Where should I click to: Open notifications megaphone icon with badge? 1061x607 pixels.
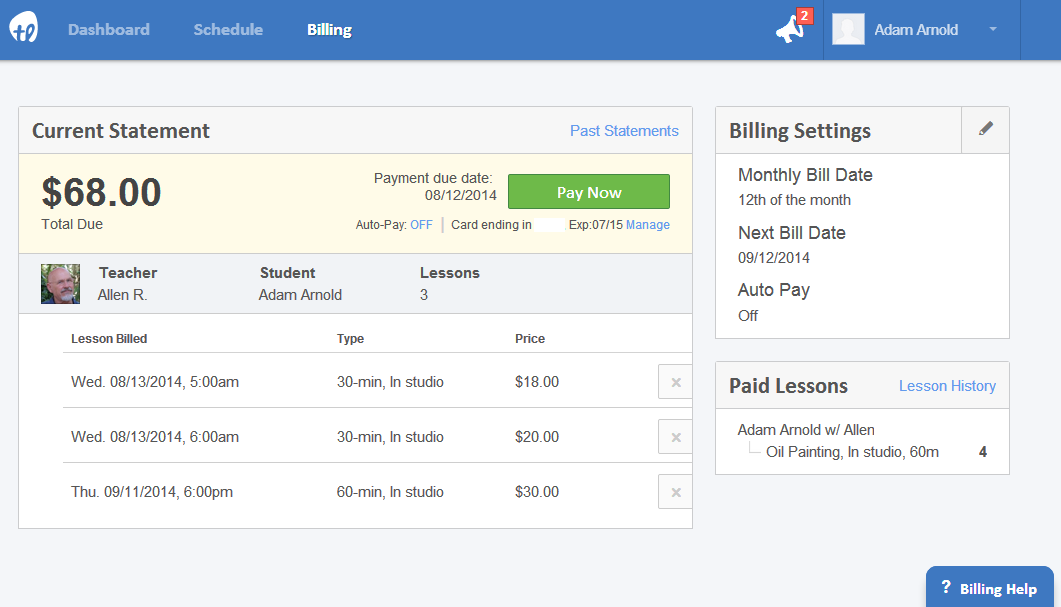pos(792,27)
